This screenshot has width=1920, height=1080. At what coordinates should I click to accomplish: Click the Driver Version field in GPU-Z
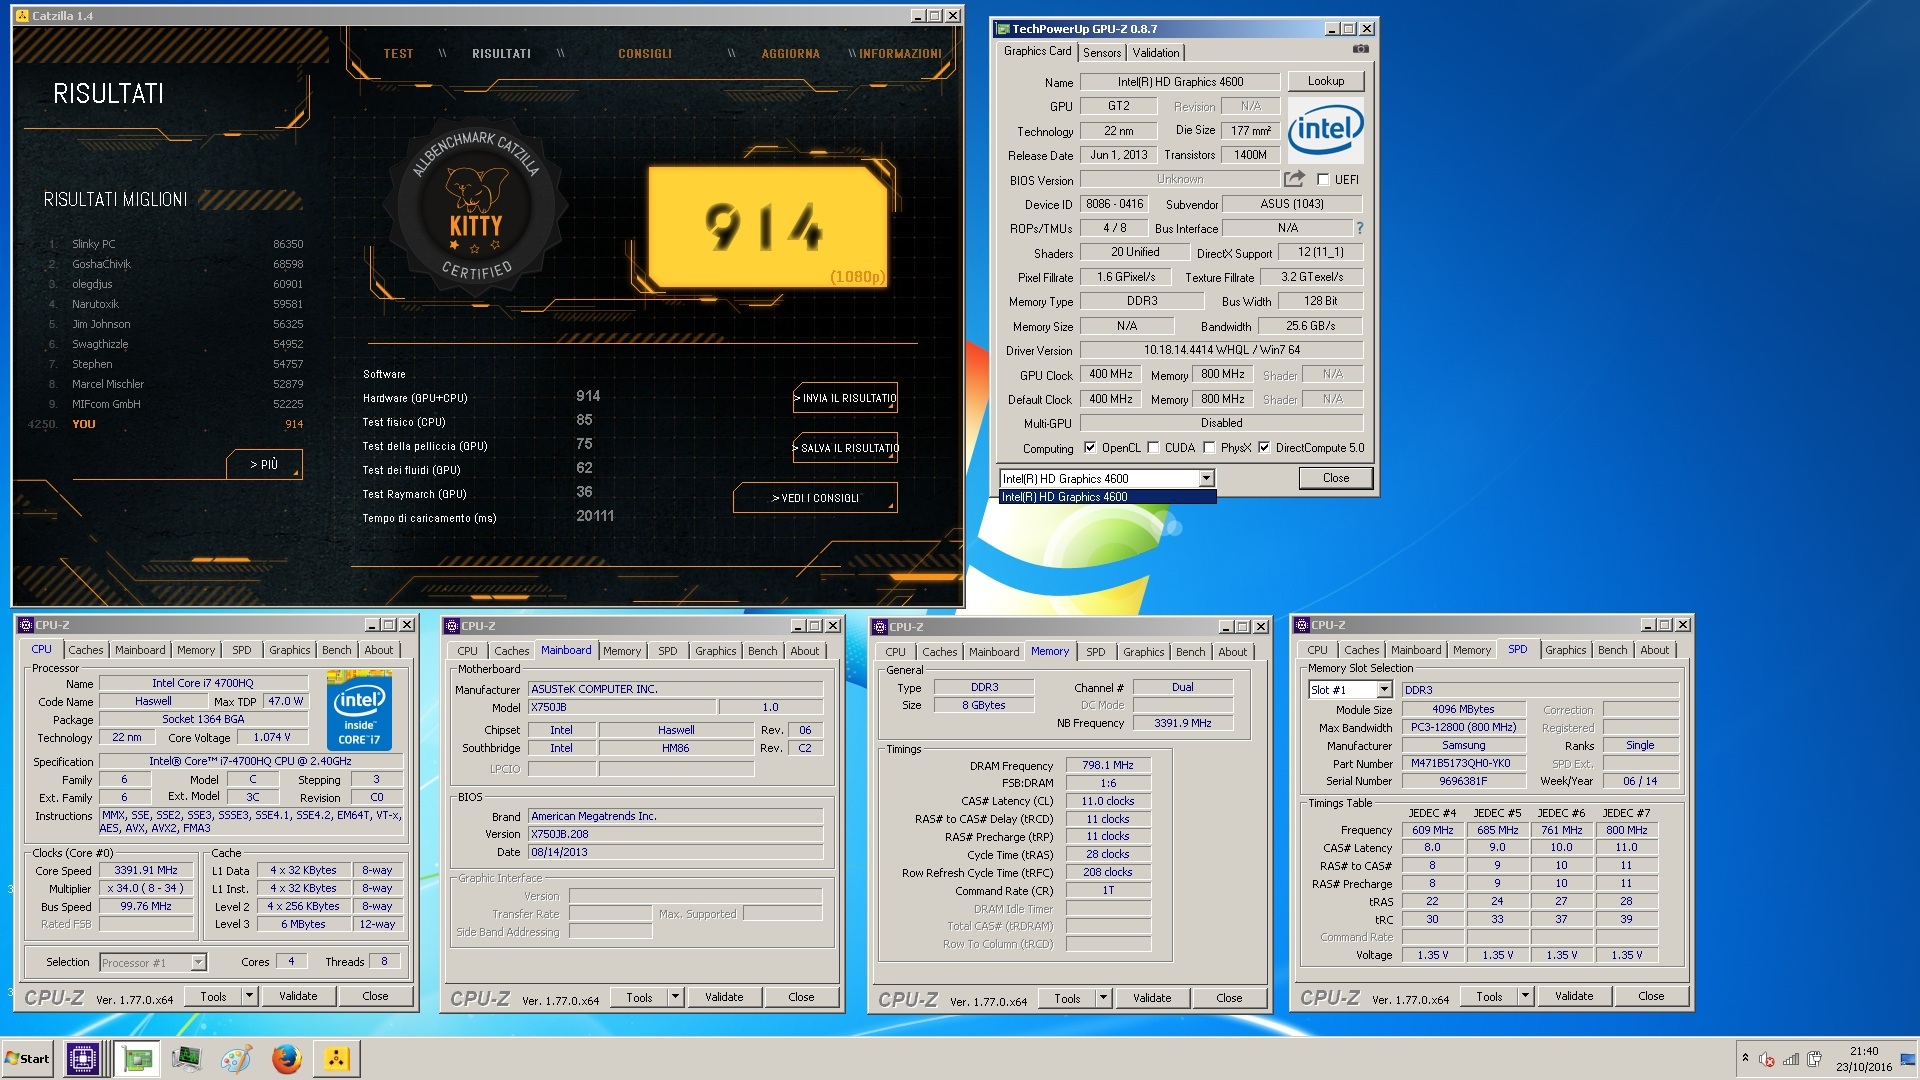pos(1222,350)
